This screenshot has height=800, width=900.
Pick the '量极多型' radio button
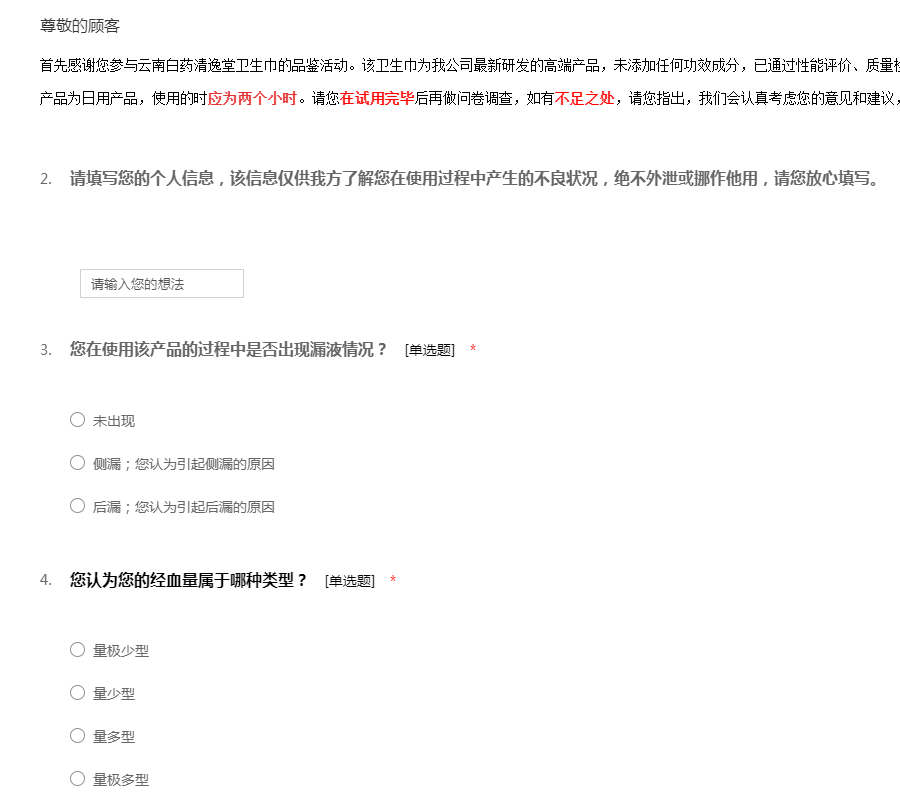(x=77, y=779)
